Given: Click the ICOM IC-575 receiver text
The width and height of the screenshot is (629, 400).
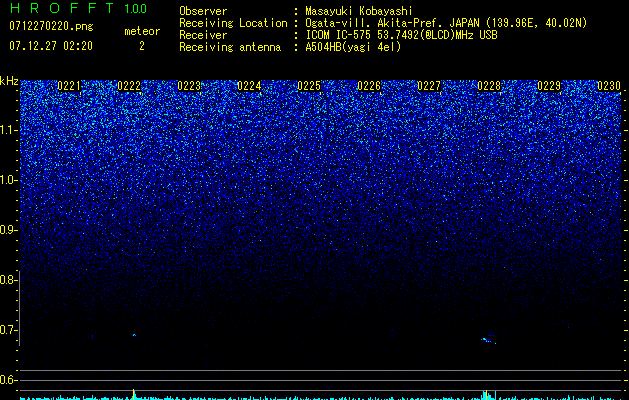Looking at the screenshot, I should click(401, 35).
